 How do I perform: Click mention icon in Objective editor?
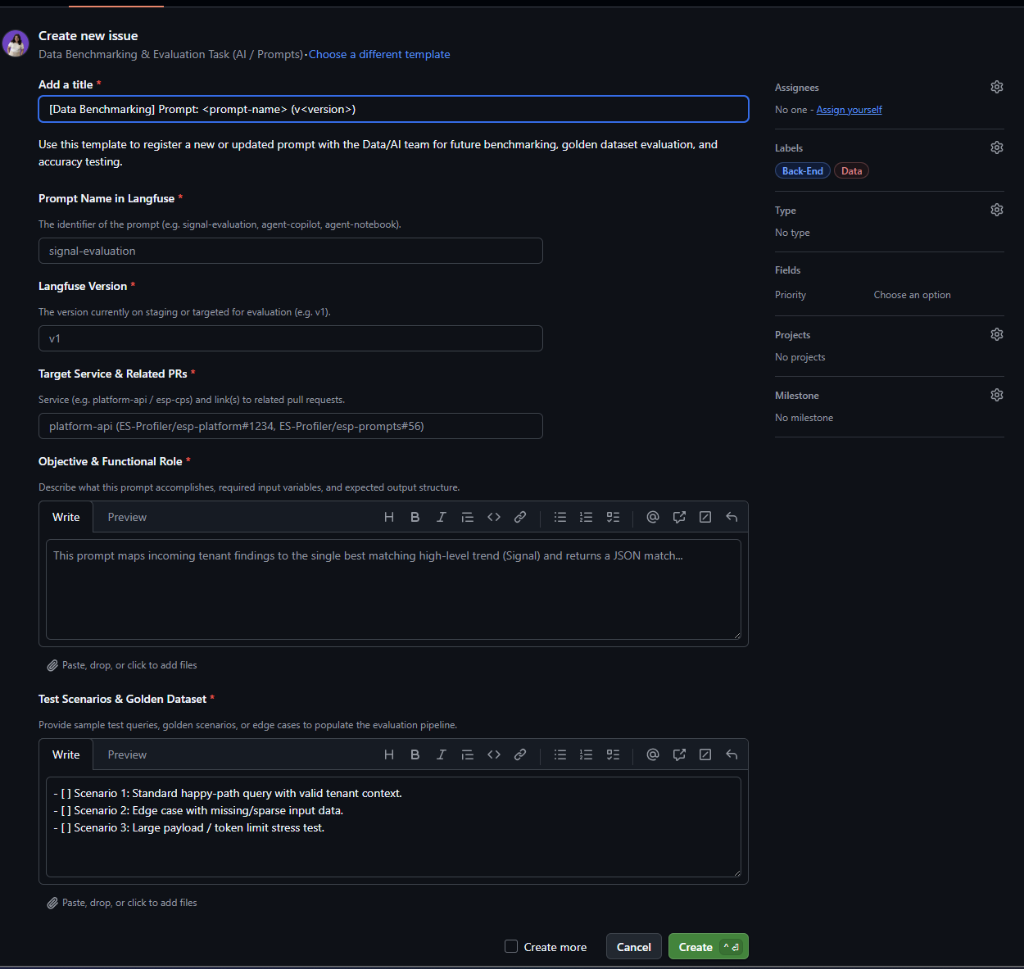point(652,517)
